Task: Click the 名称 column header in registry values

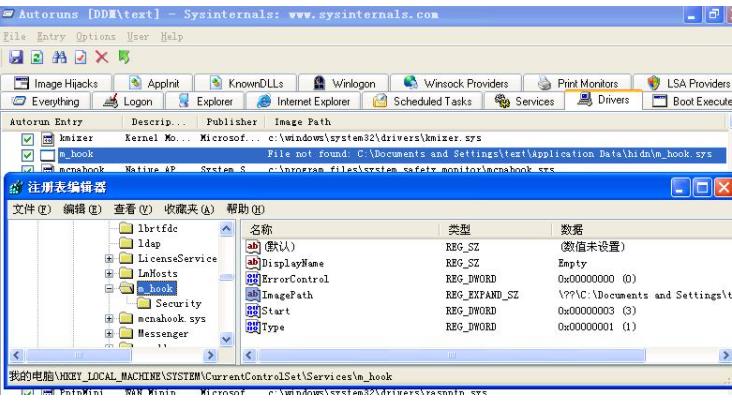Action: point(340,230)
